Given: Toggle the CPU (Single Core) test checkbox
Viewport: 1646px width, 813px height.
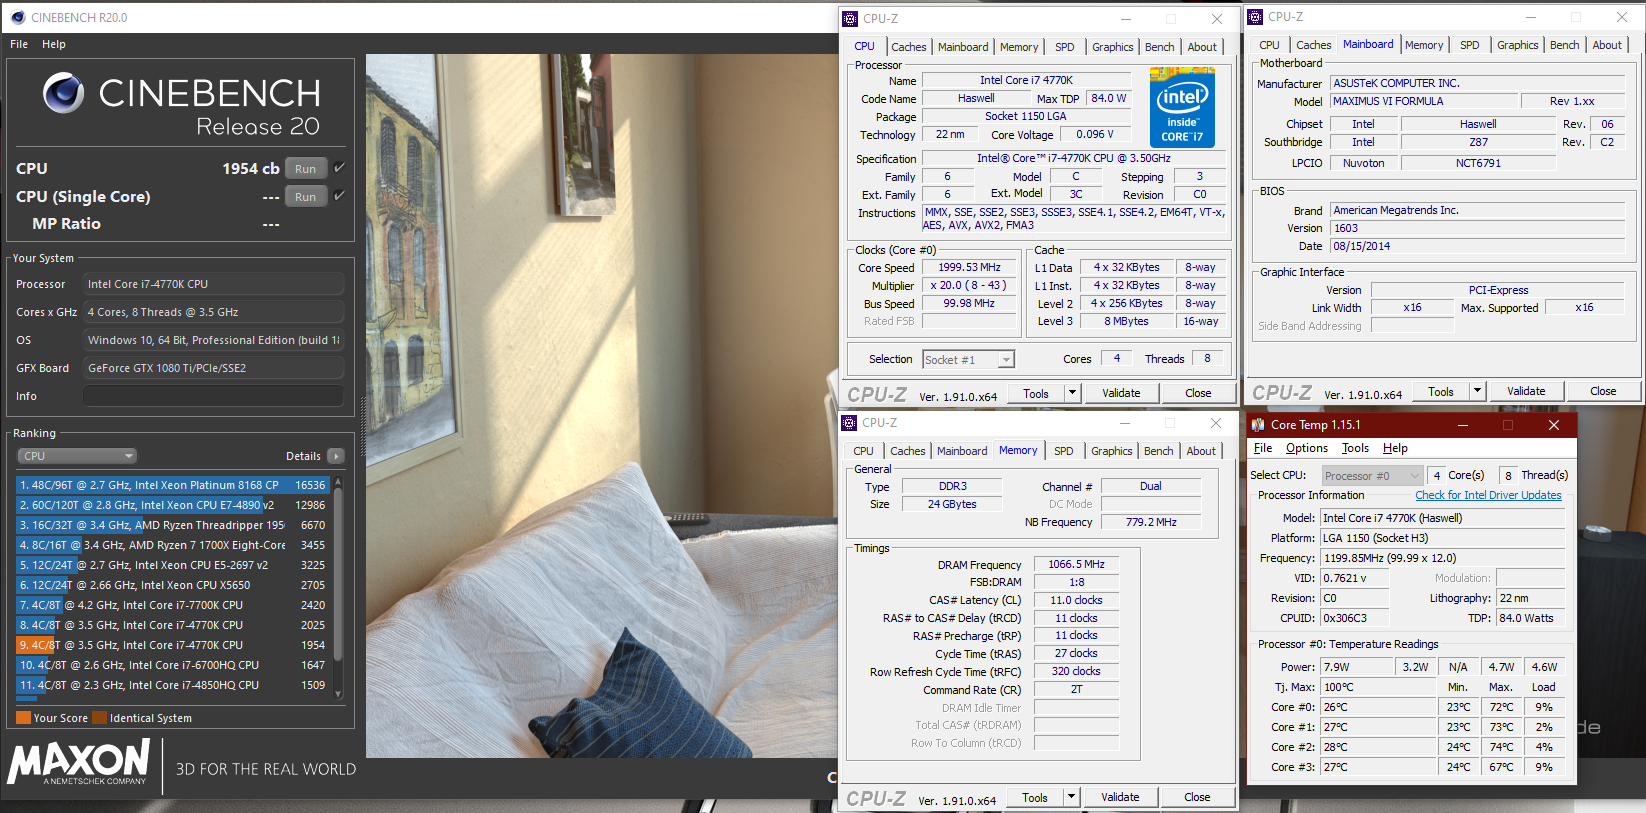Looking at the screenshot, I should [x=339, y=196].
